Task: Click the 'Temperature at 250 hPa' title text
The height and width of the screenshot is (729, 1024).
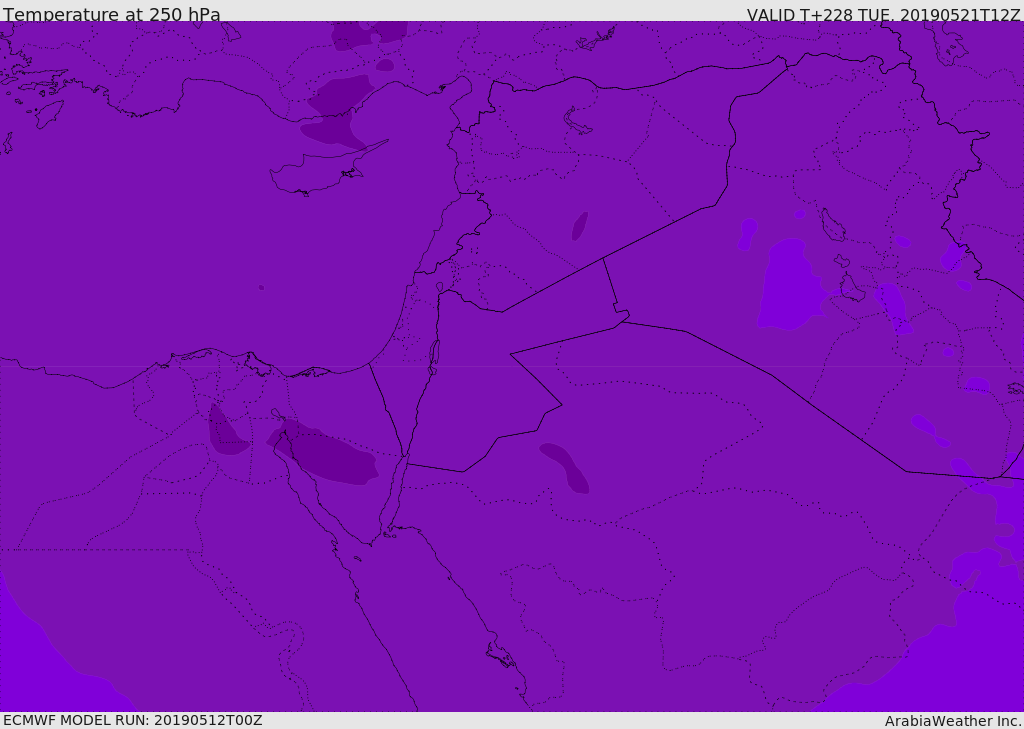Action: coord(112,14)
